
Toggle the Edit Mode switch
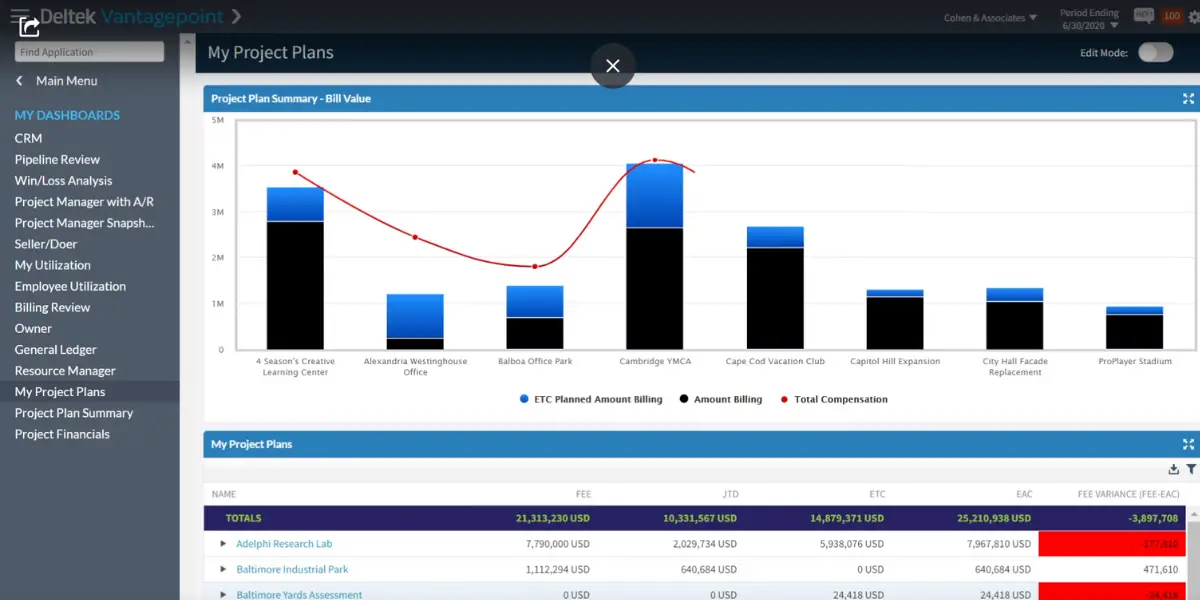click(x=1155, y=53)
